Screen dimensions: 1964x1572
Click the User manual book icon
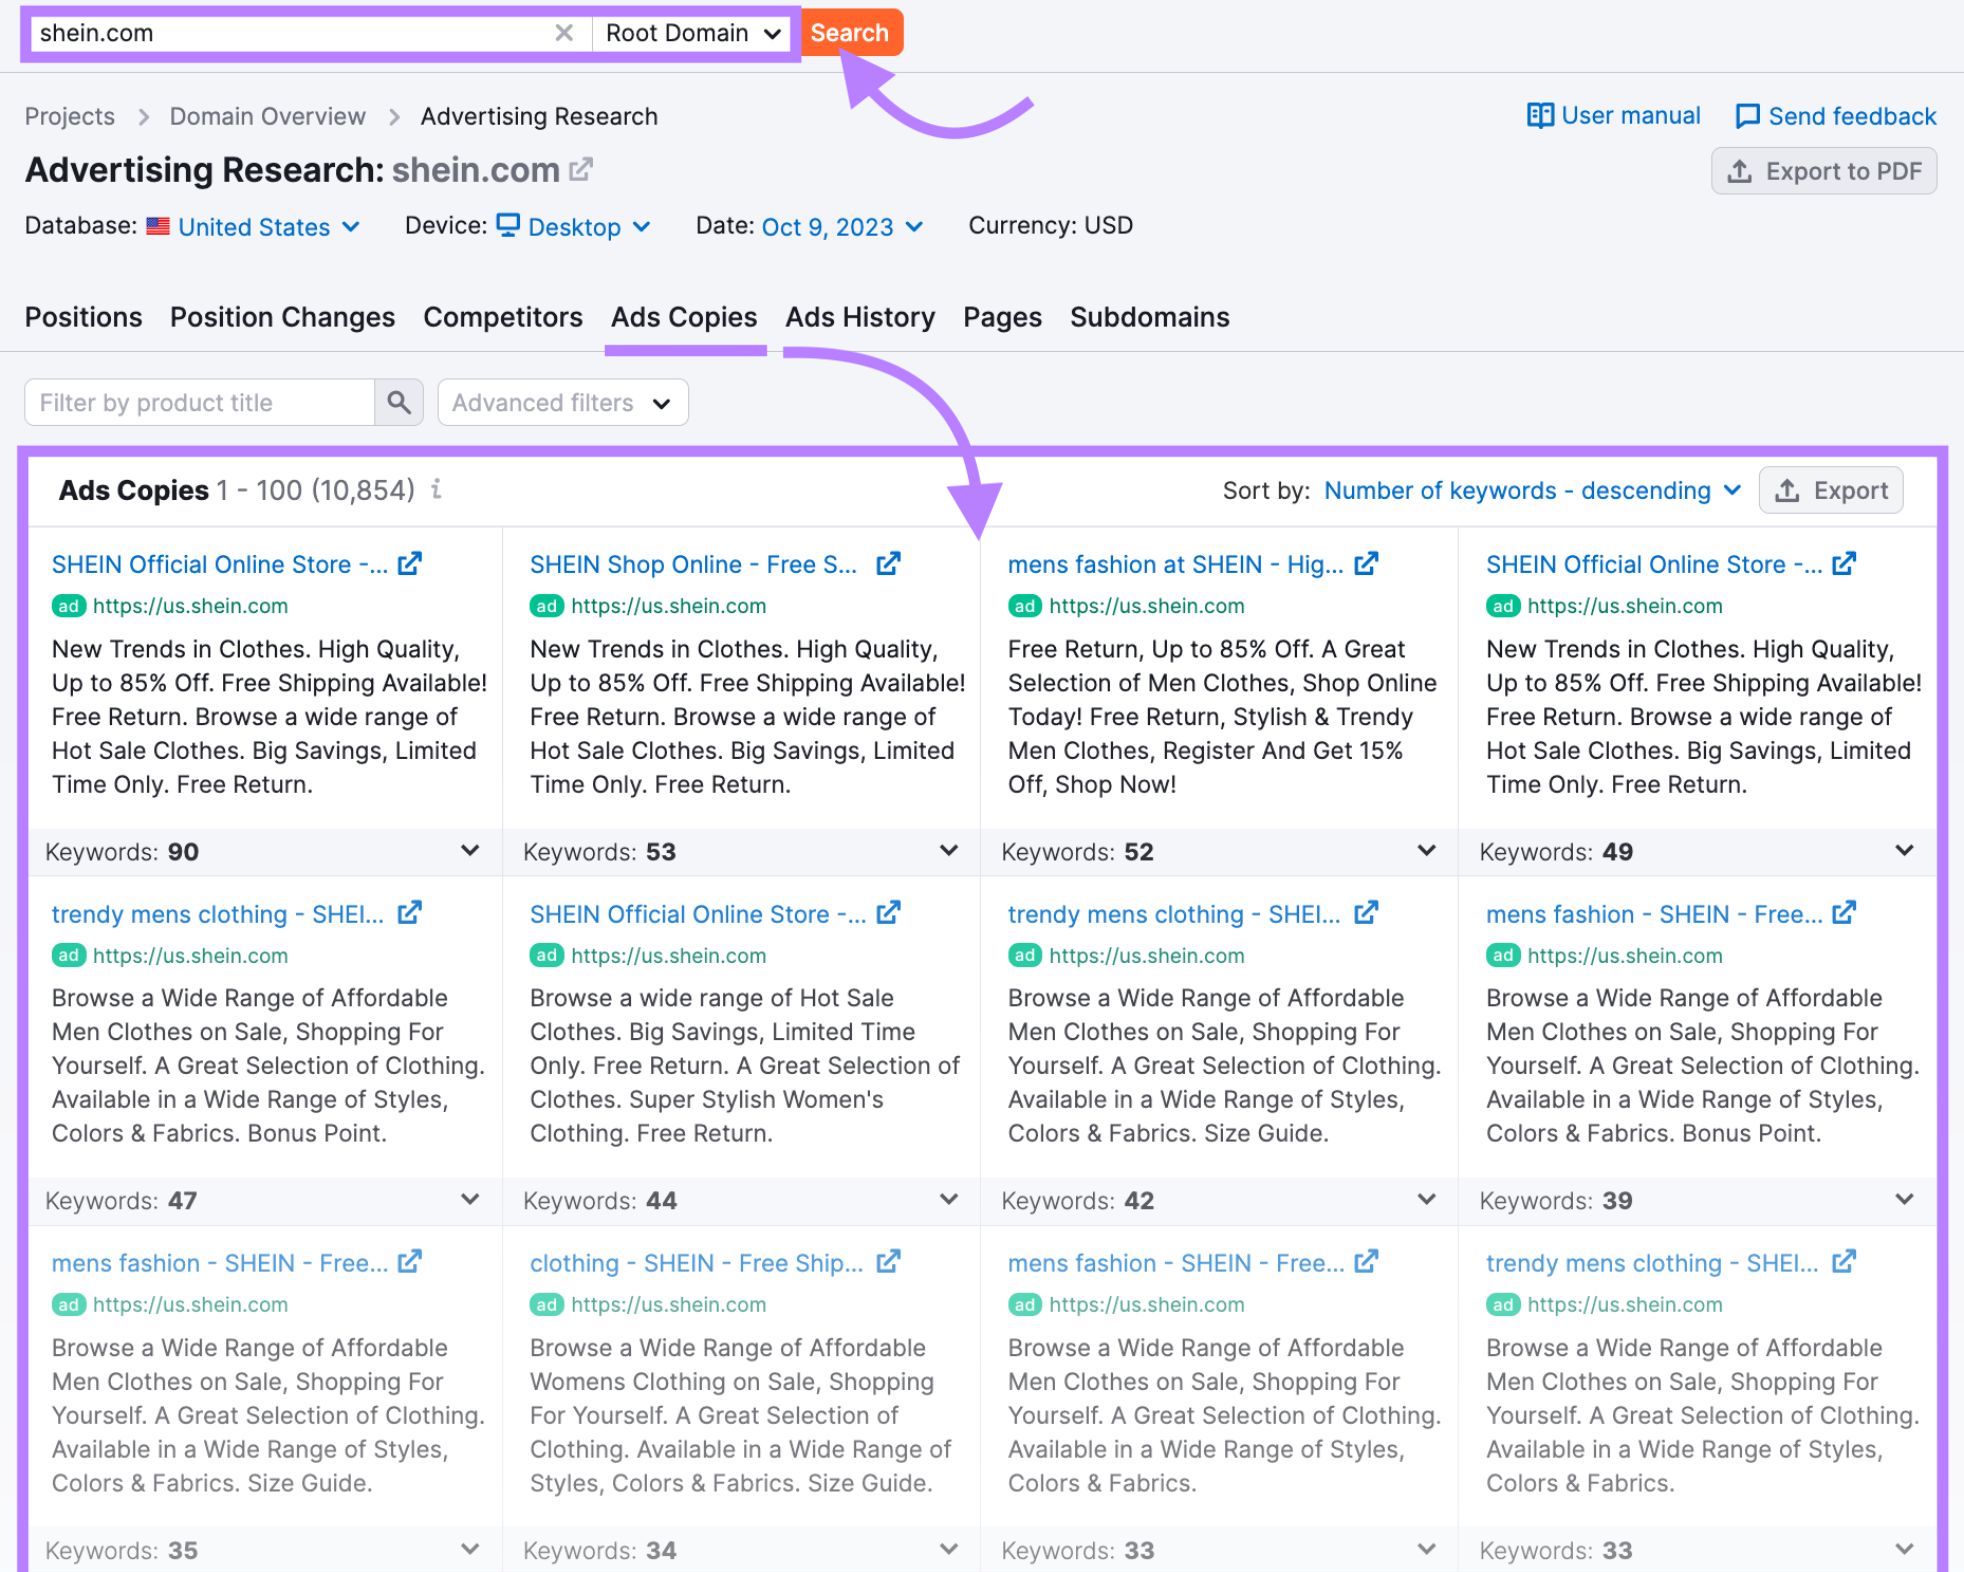1542,115
